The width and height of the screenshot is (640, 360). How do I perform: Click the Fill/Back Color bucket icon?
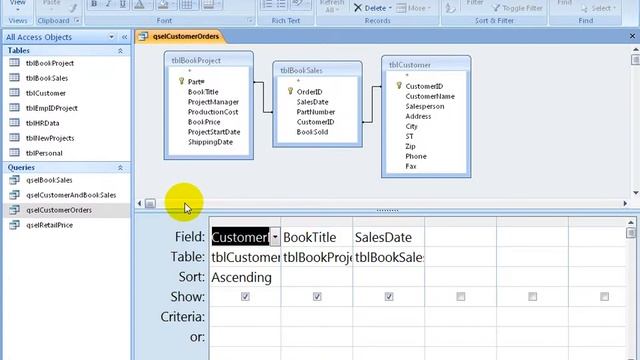pyautogui.click(x=163, y=4)
